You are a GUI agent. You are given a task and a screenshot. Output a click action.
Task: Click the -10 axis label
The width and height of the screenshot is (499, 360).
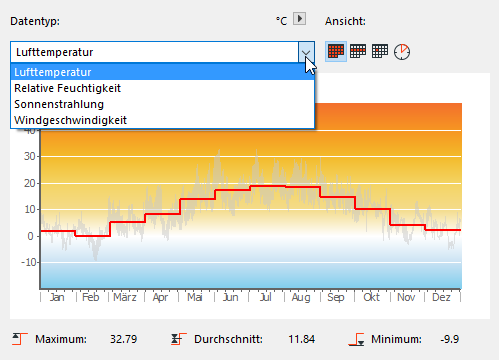29,262
